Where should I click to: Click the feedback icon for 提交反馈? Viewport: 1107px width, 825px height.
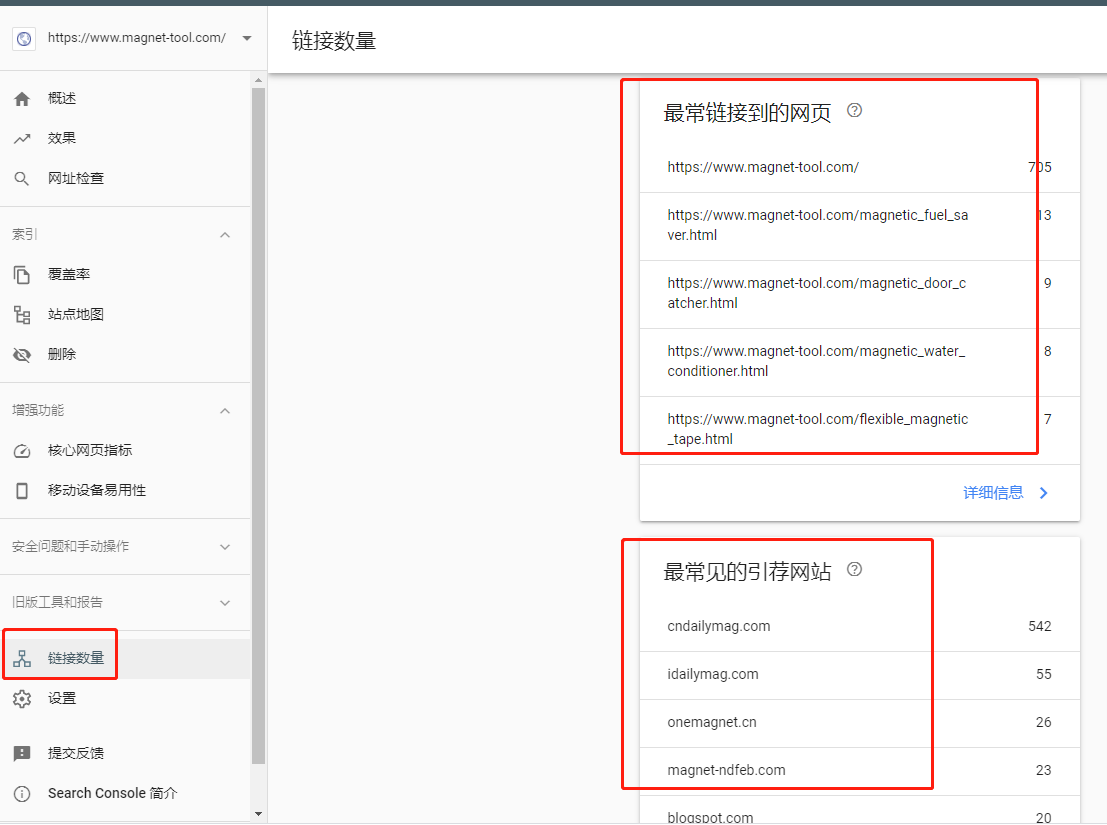[x=22, y=753]
